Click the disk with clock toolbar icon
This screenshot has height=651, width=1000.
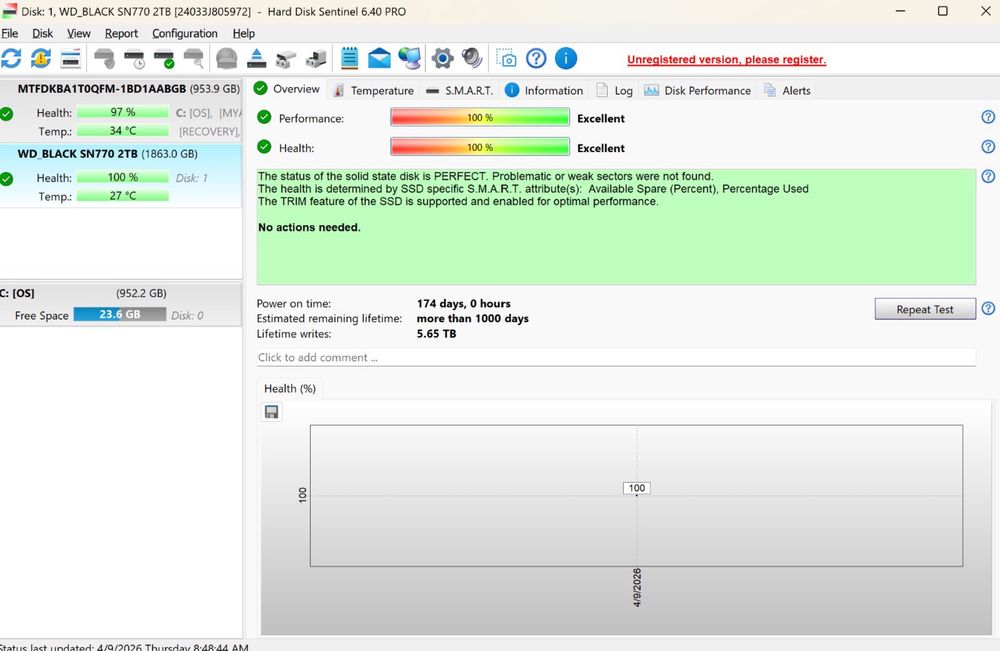tap(135, 59)
